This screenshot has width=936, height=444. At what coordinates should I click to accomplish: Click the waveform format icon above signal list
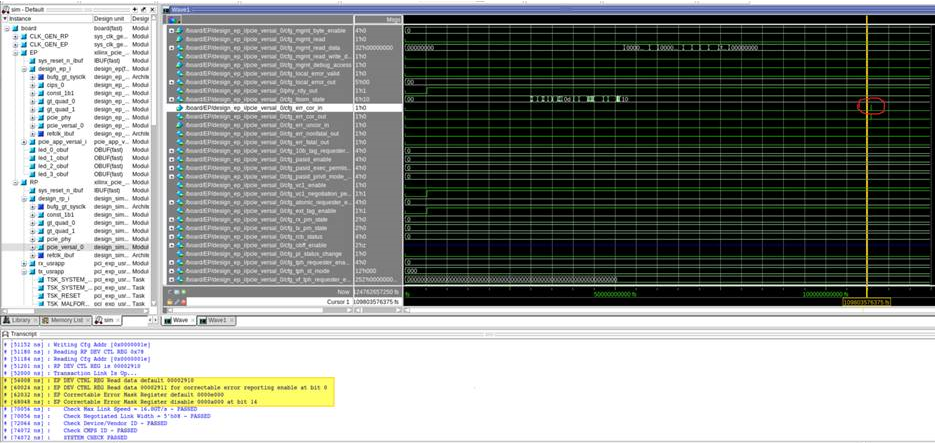point(174,19)
